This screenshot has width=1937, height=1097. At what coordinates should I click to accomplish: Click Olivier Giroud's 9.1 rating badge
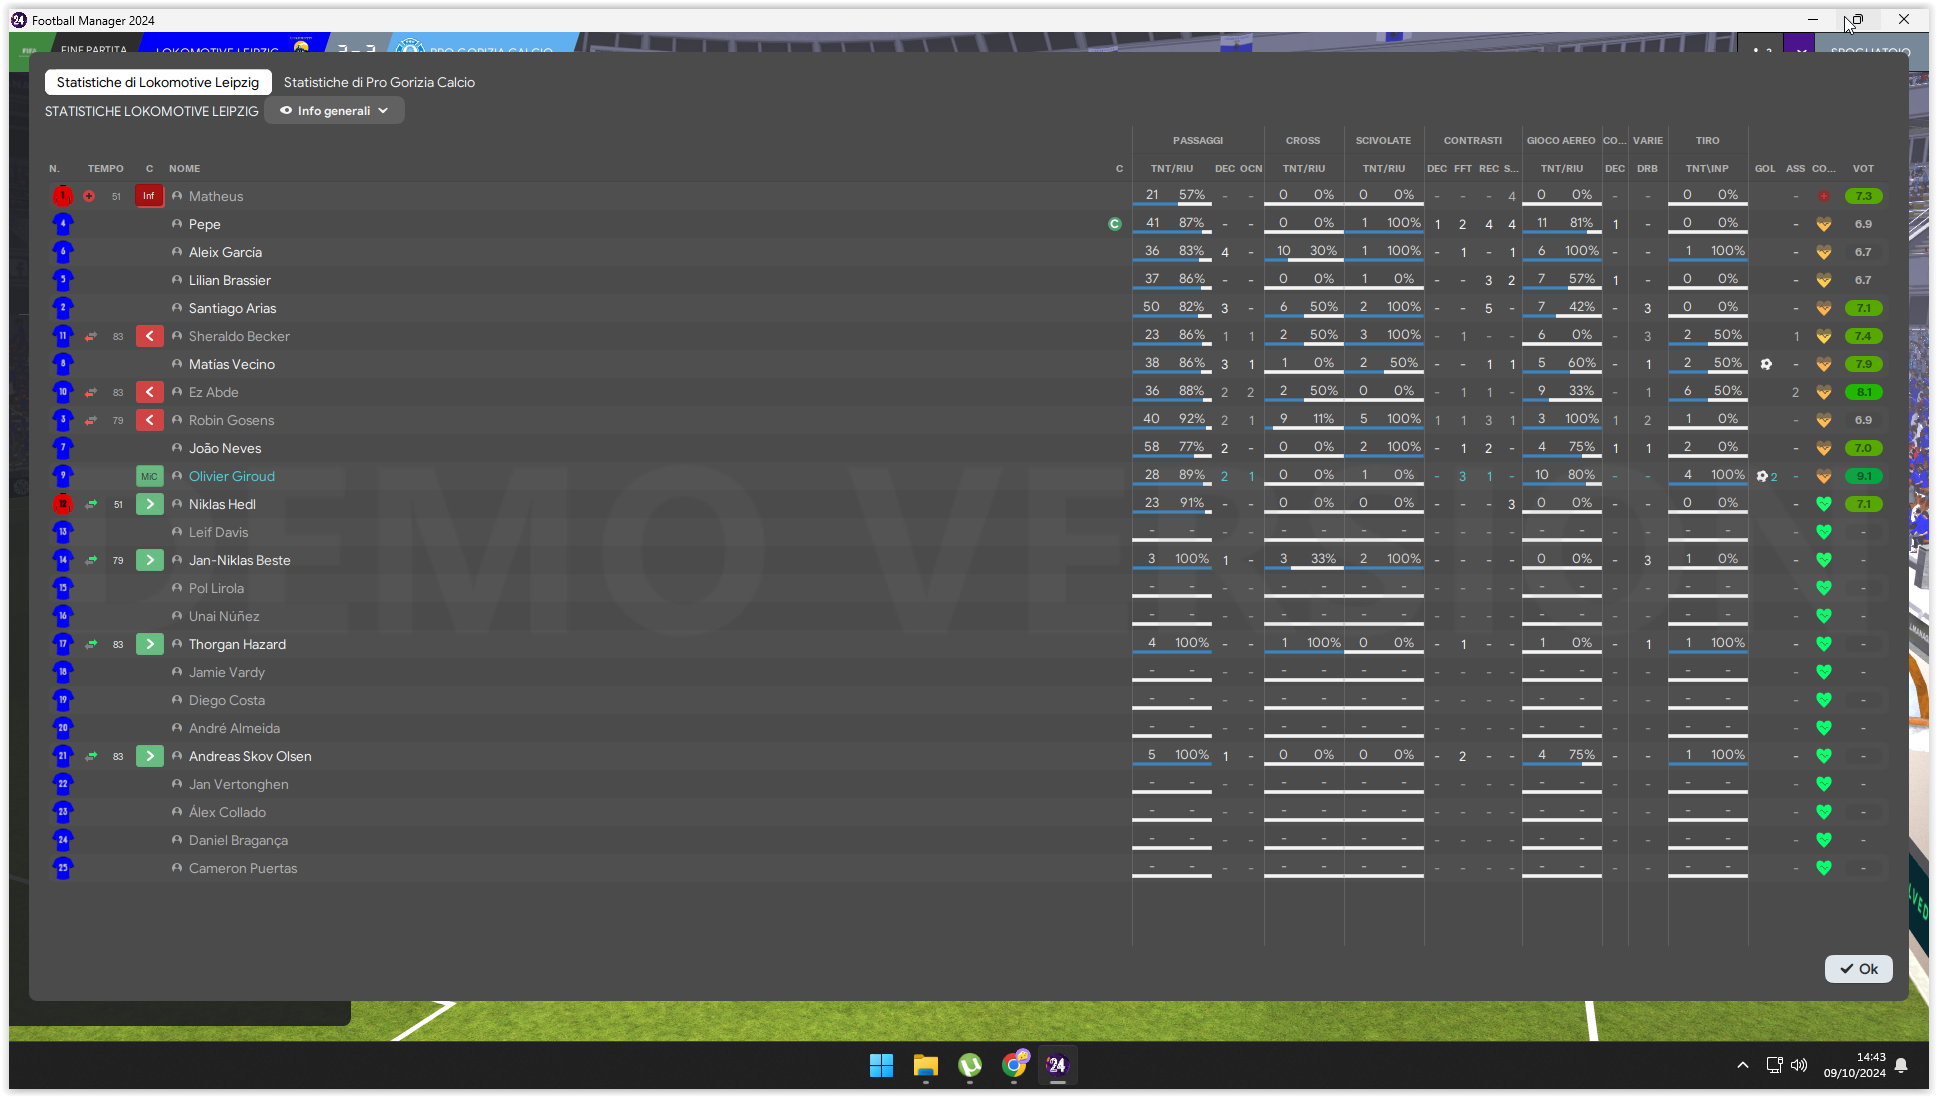click(1864, 476)
